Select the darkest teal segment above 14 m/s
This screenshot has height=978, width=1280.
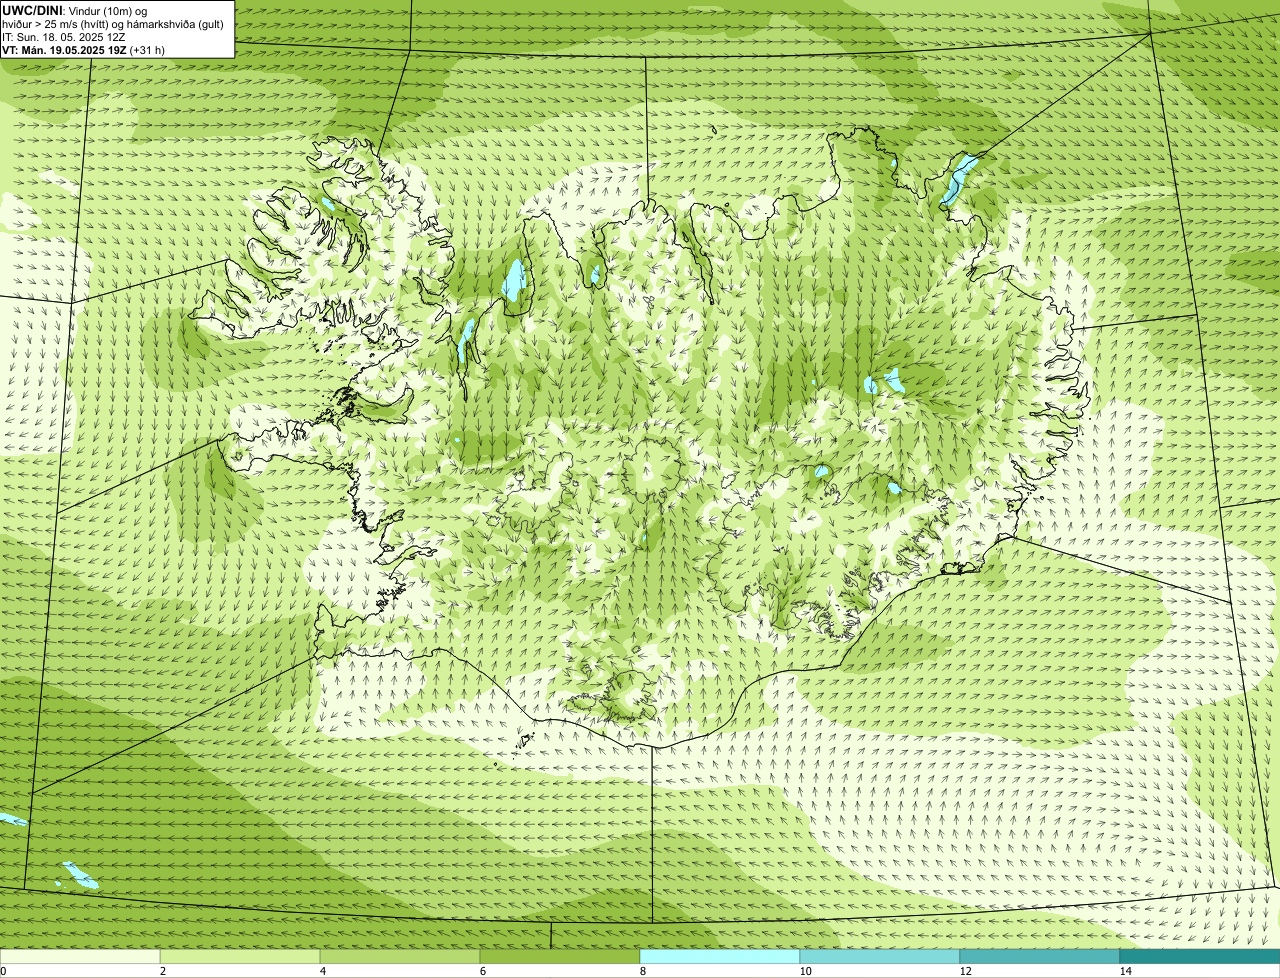1200,956
